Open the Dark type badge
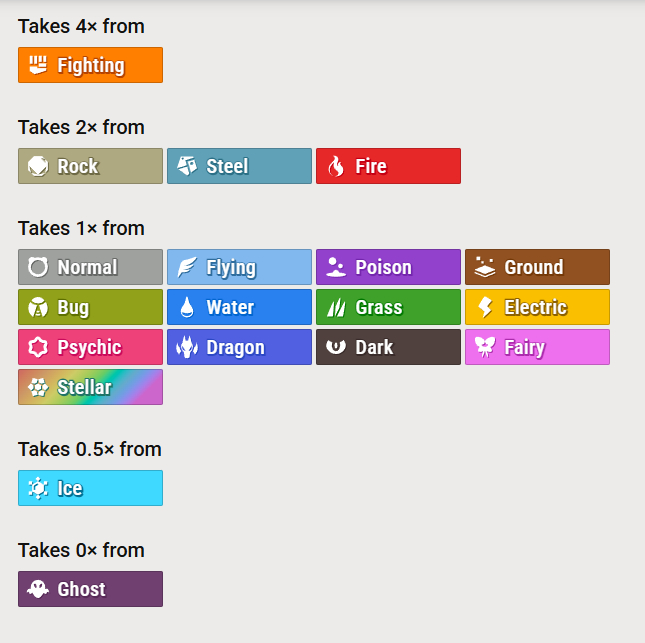The height and width of the screenshot is (643, 645). click(388, 347)
